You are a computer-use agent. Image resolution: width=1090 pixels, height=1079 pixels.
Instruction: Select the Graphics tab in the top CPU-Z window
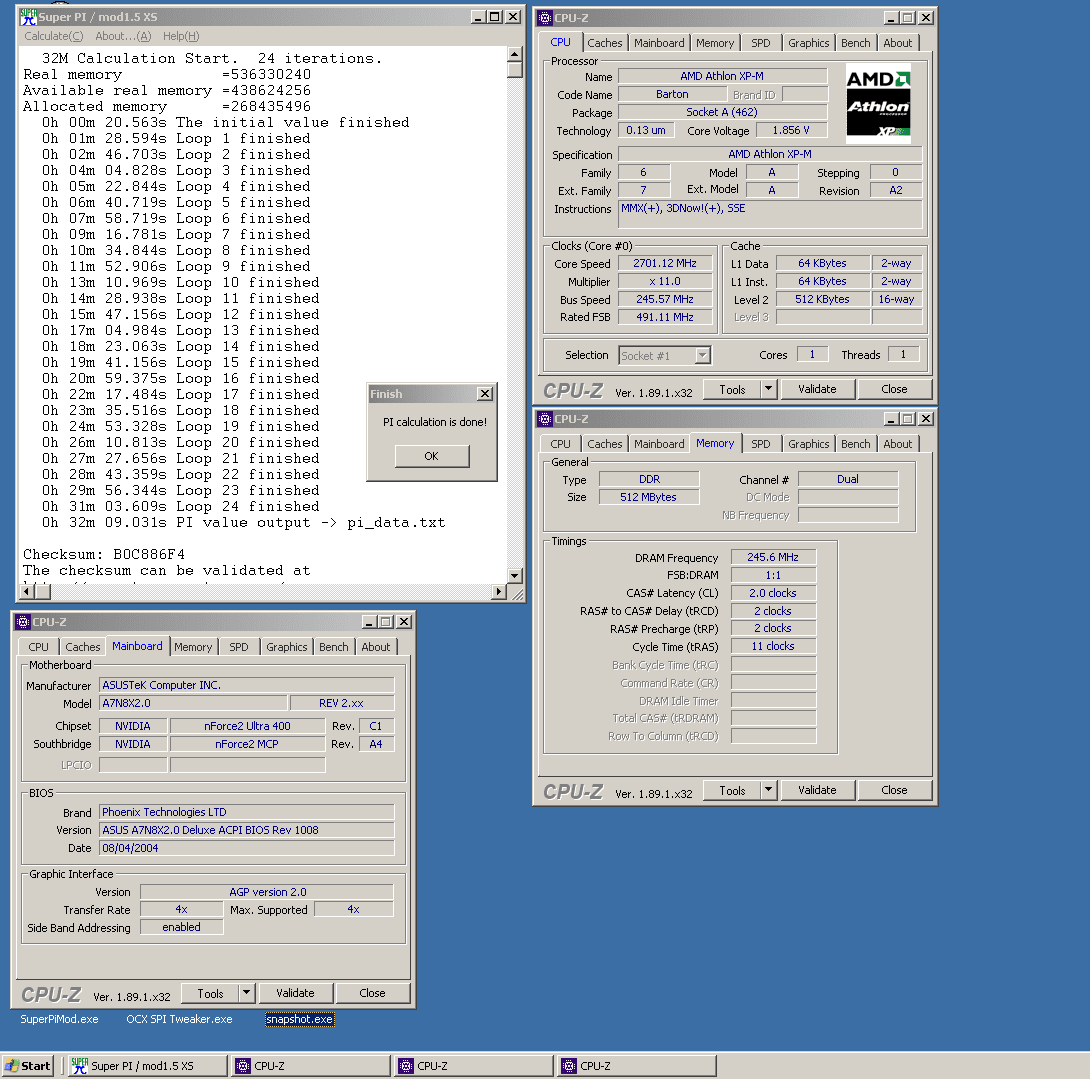pos(808,43)
